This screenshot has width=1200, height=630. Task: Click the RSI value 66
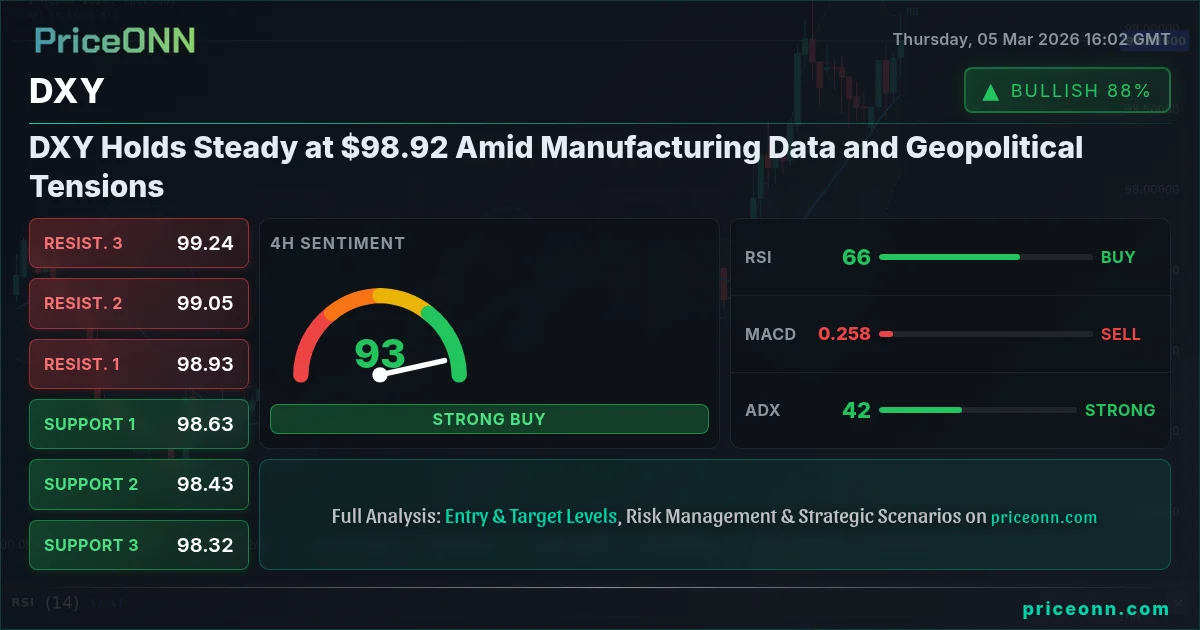pos(856,257)
